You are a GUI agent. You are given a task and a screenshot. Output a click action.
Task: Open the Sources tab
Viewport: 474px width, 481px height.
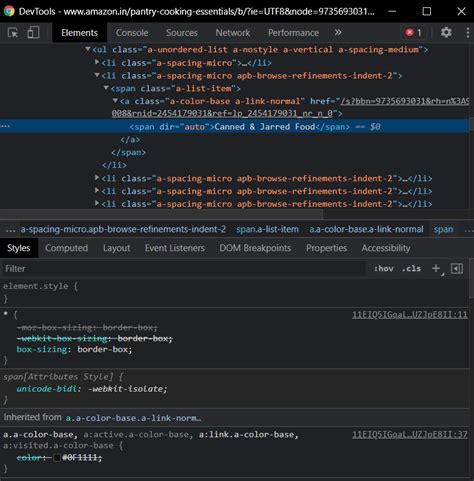tap(182, 33)
